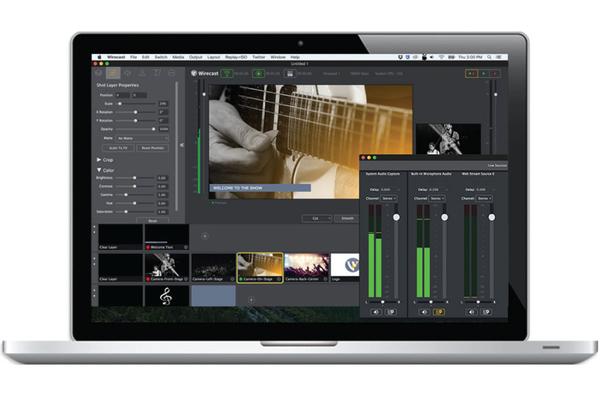Open Notification Center from the menu bar
This screenshot has height=400, width=600.
pos(499,57)
